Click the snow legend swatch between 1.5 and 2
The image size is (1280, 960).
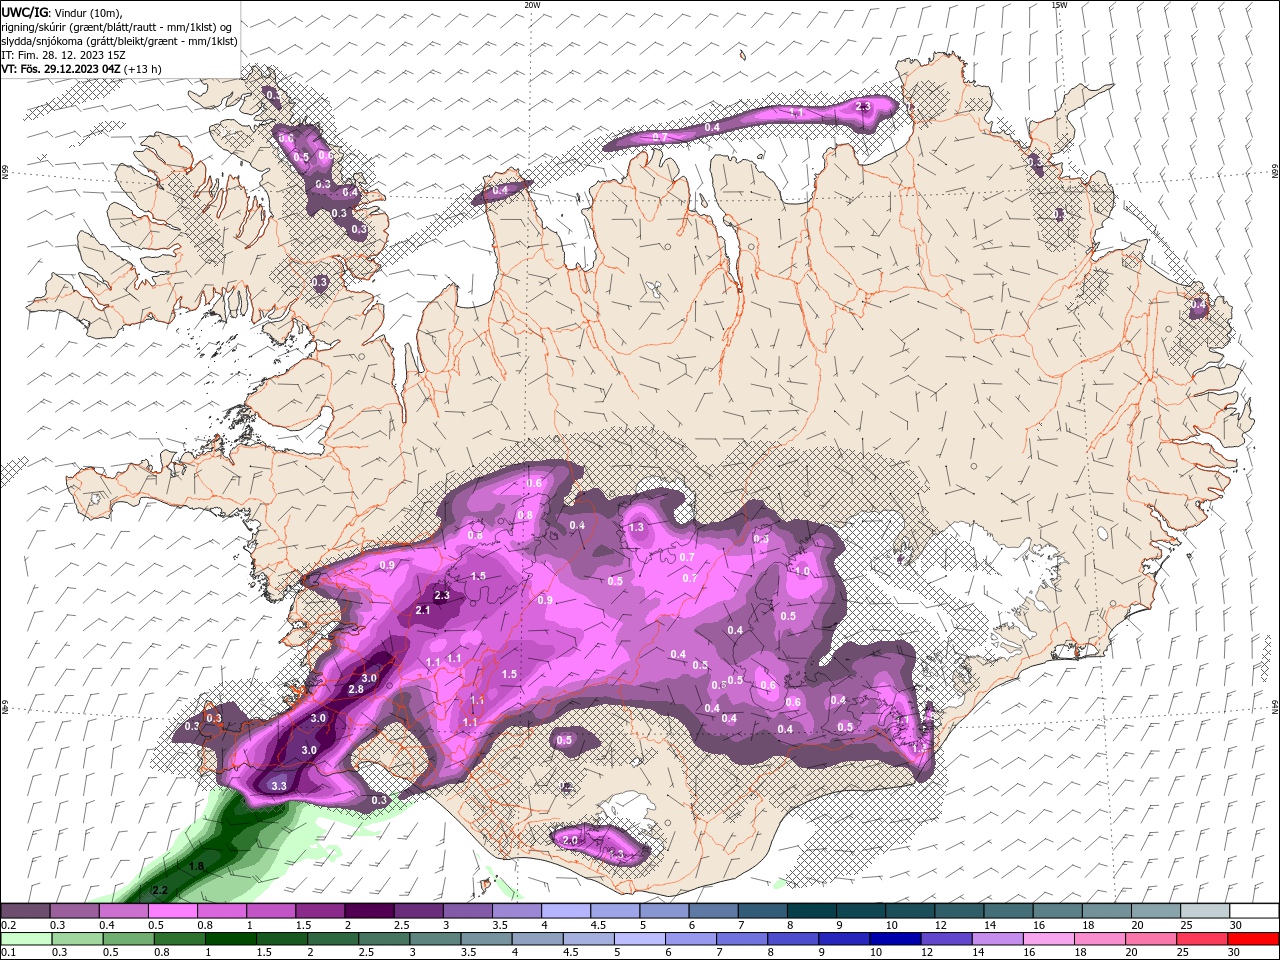[x=320, y=910]
